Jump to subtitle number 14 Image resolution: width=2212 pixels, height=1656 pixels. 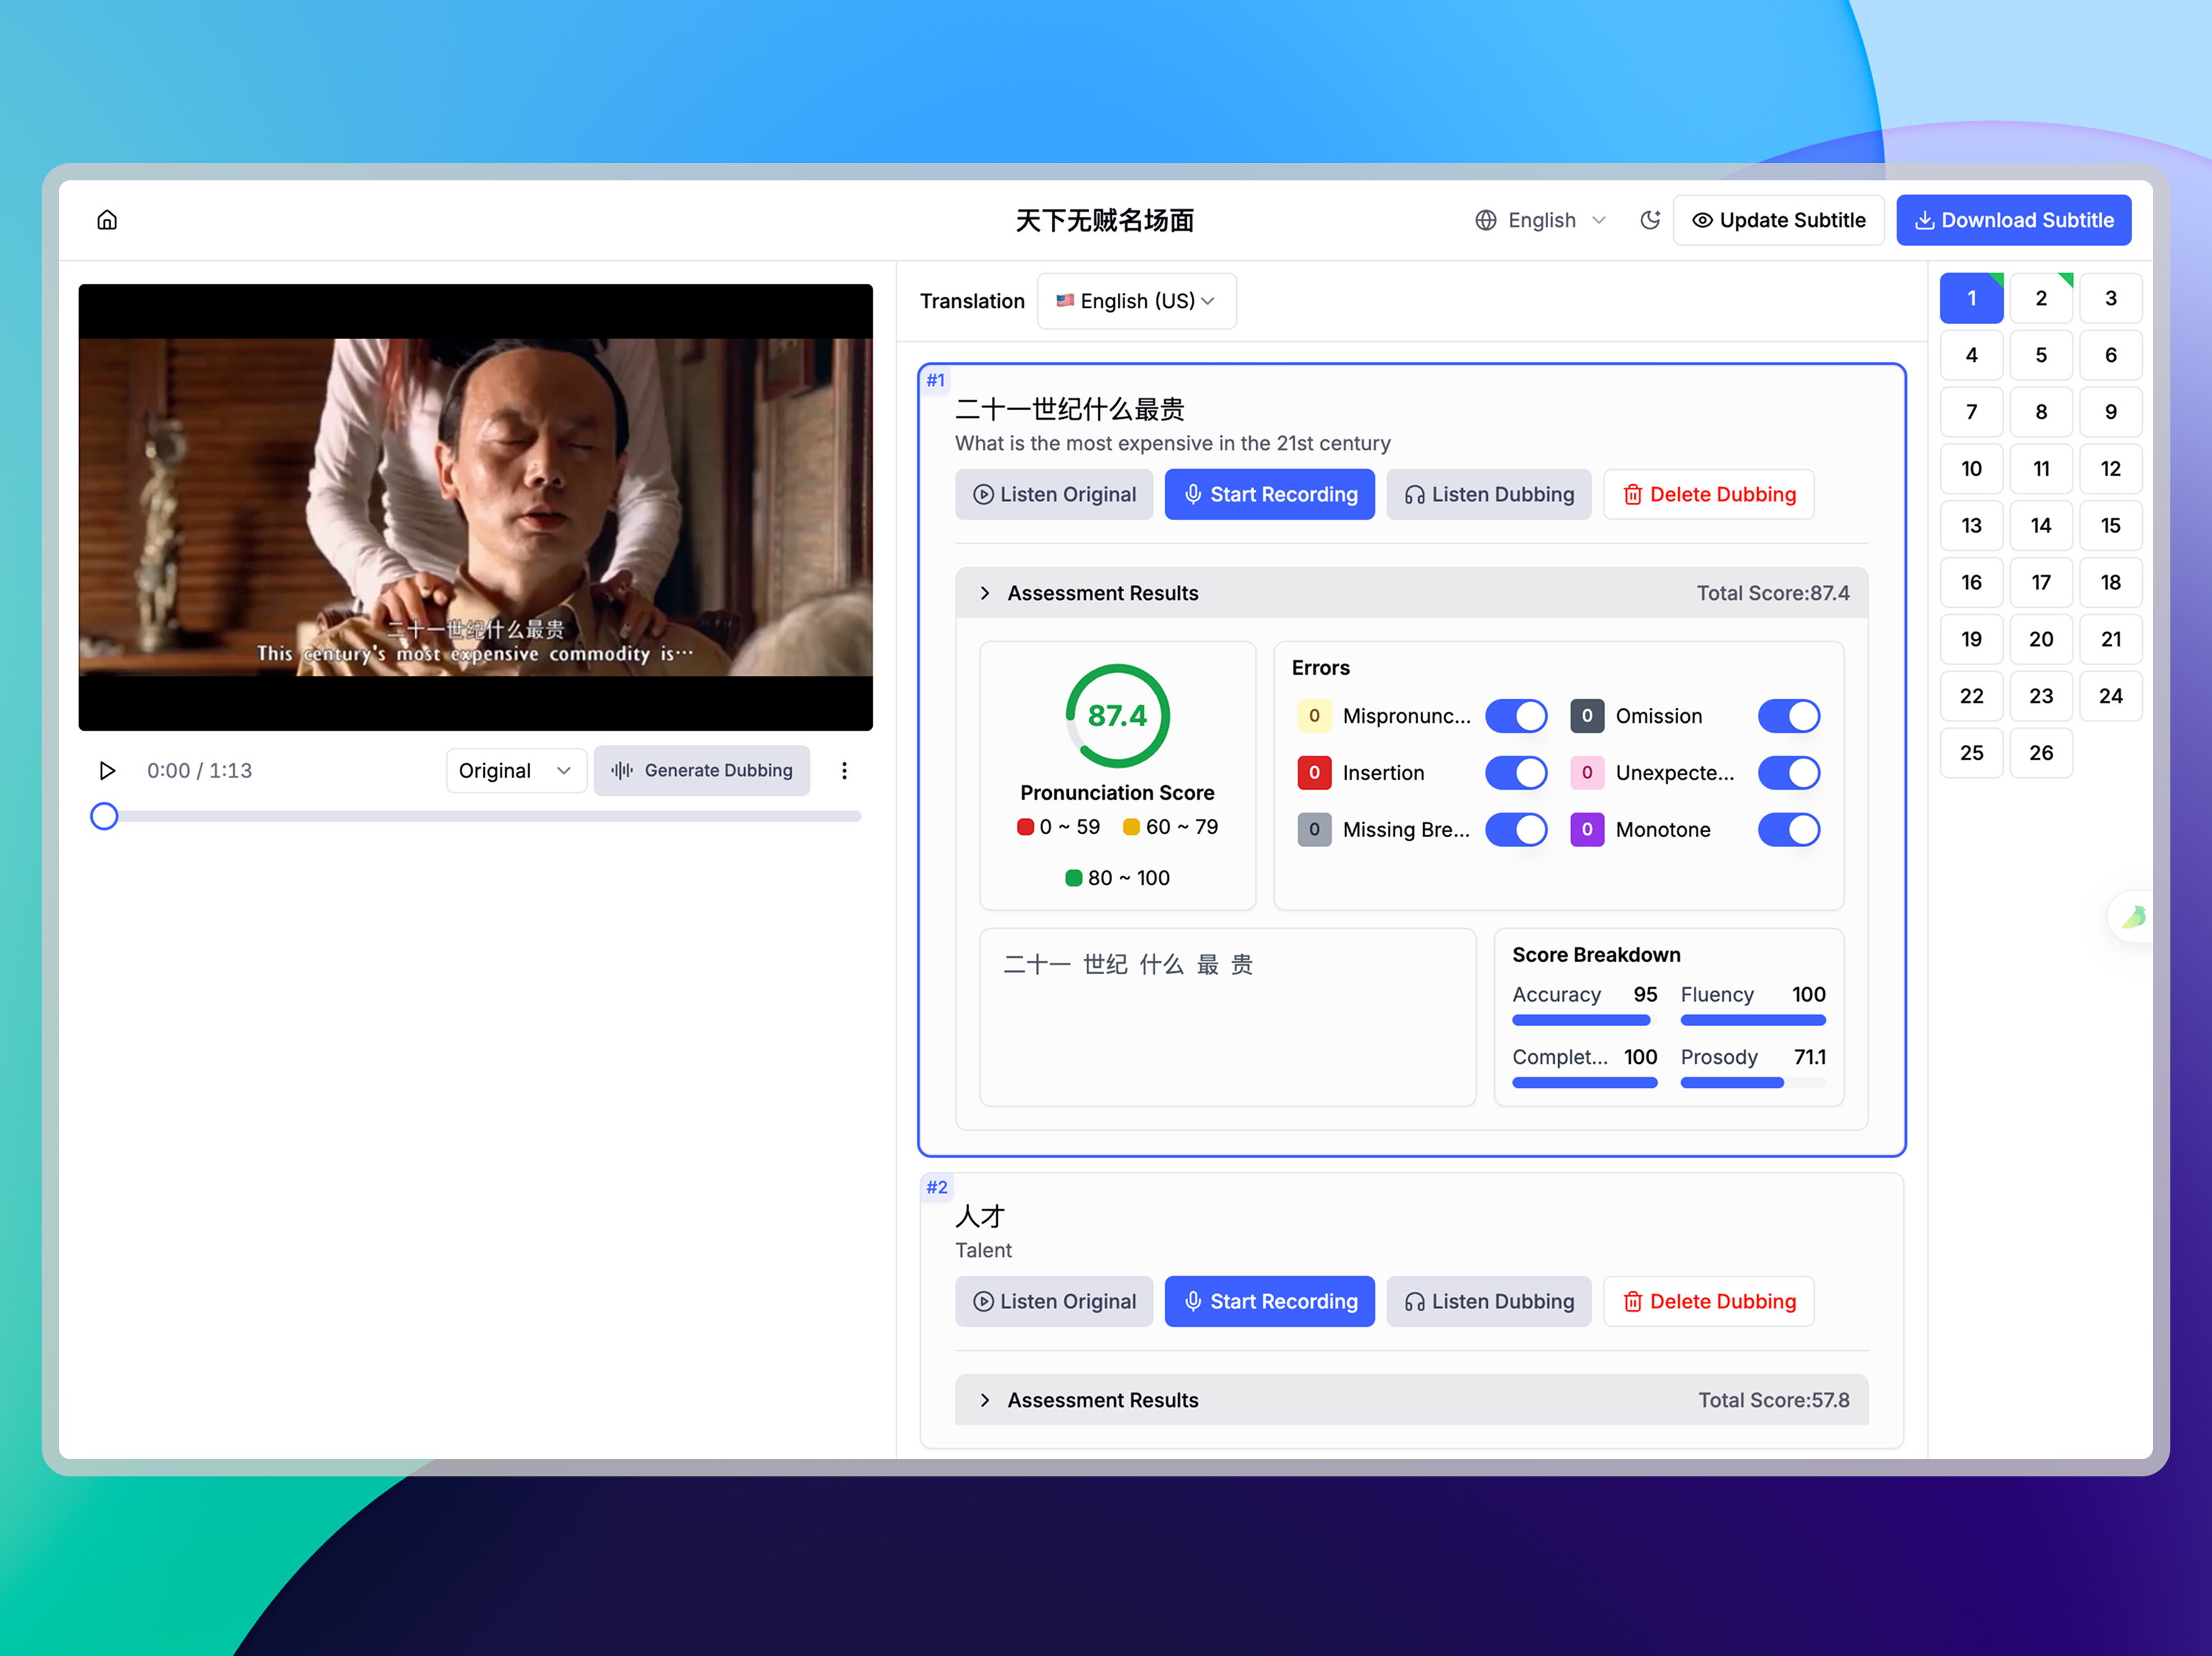[x=2040, y=526]
